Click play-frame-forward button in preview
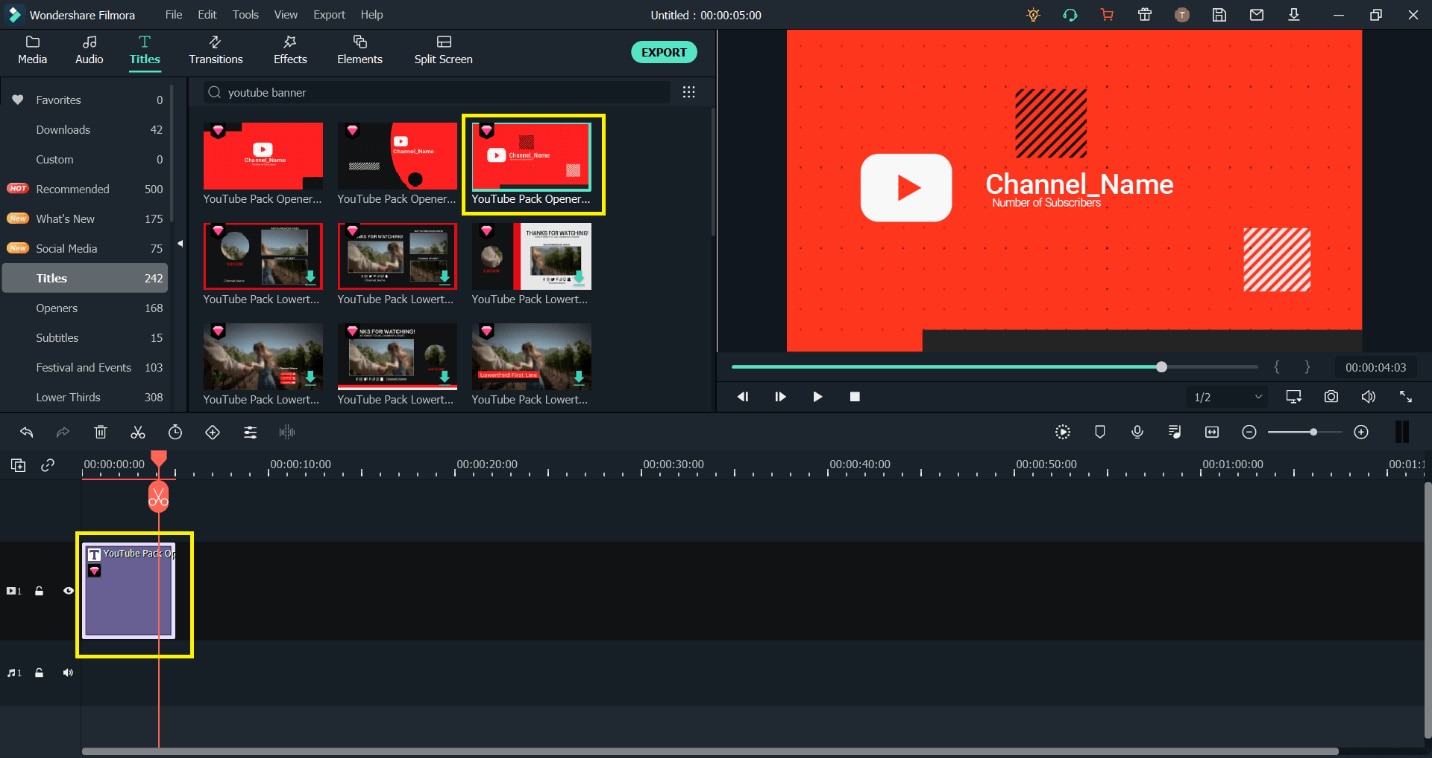 click(x=780, y=397)
